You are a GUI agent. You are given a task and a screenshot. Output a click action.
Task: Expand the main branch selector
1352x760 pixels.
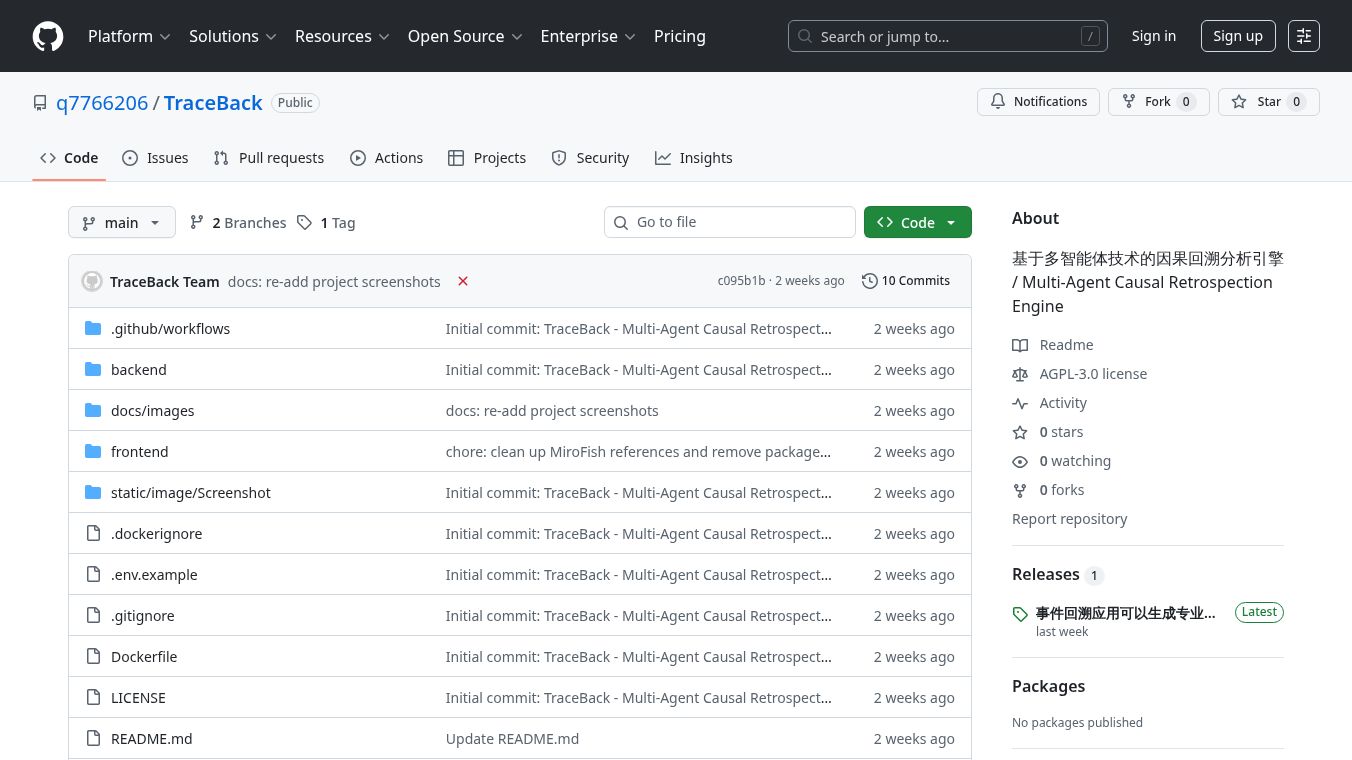pos(121,223)
